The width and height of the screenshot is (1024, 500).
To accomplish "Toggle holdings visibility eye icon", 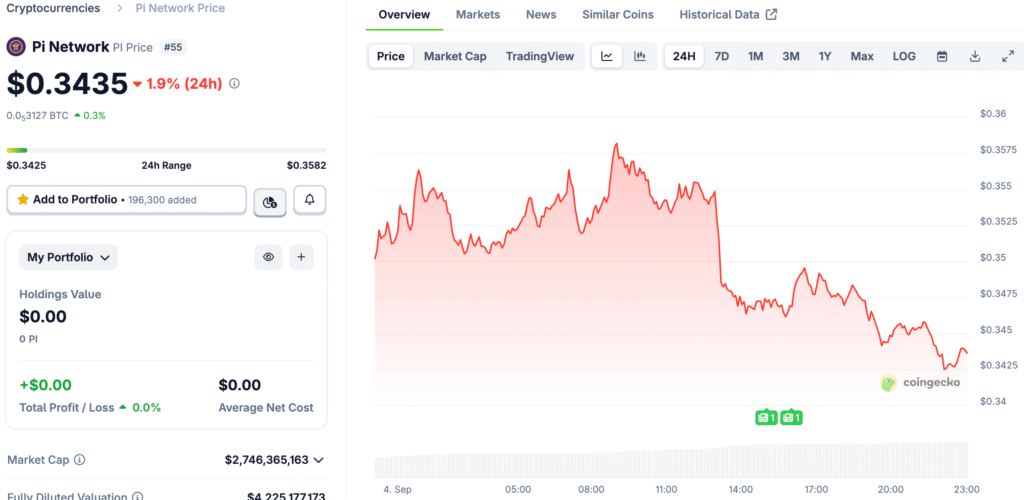I will [x=268, y=257].
